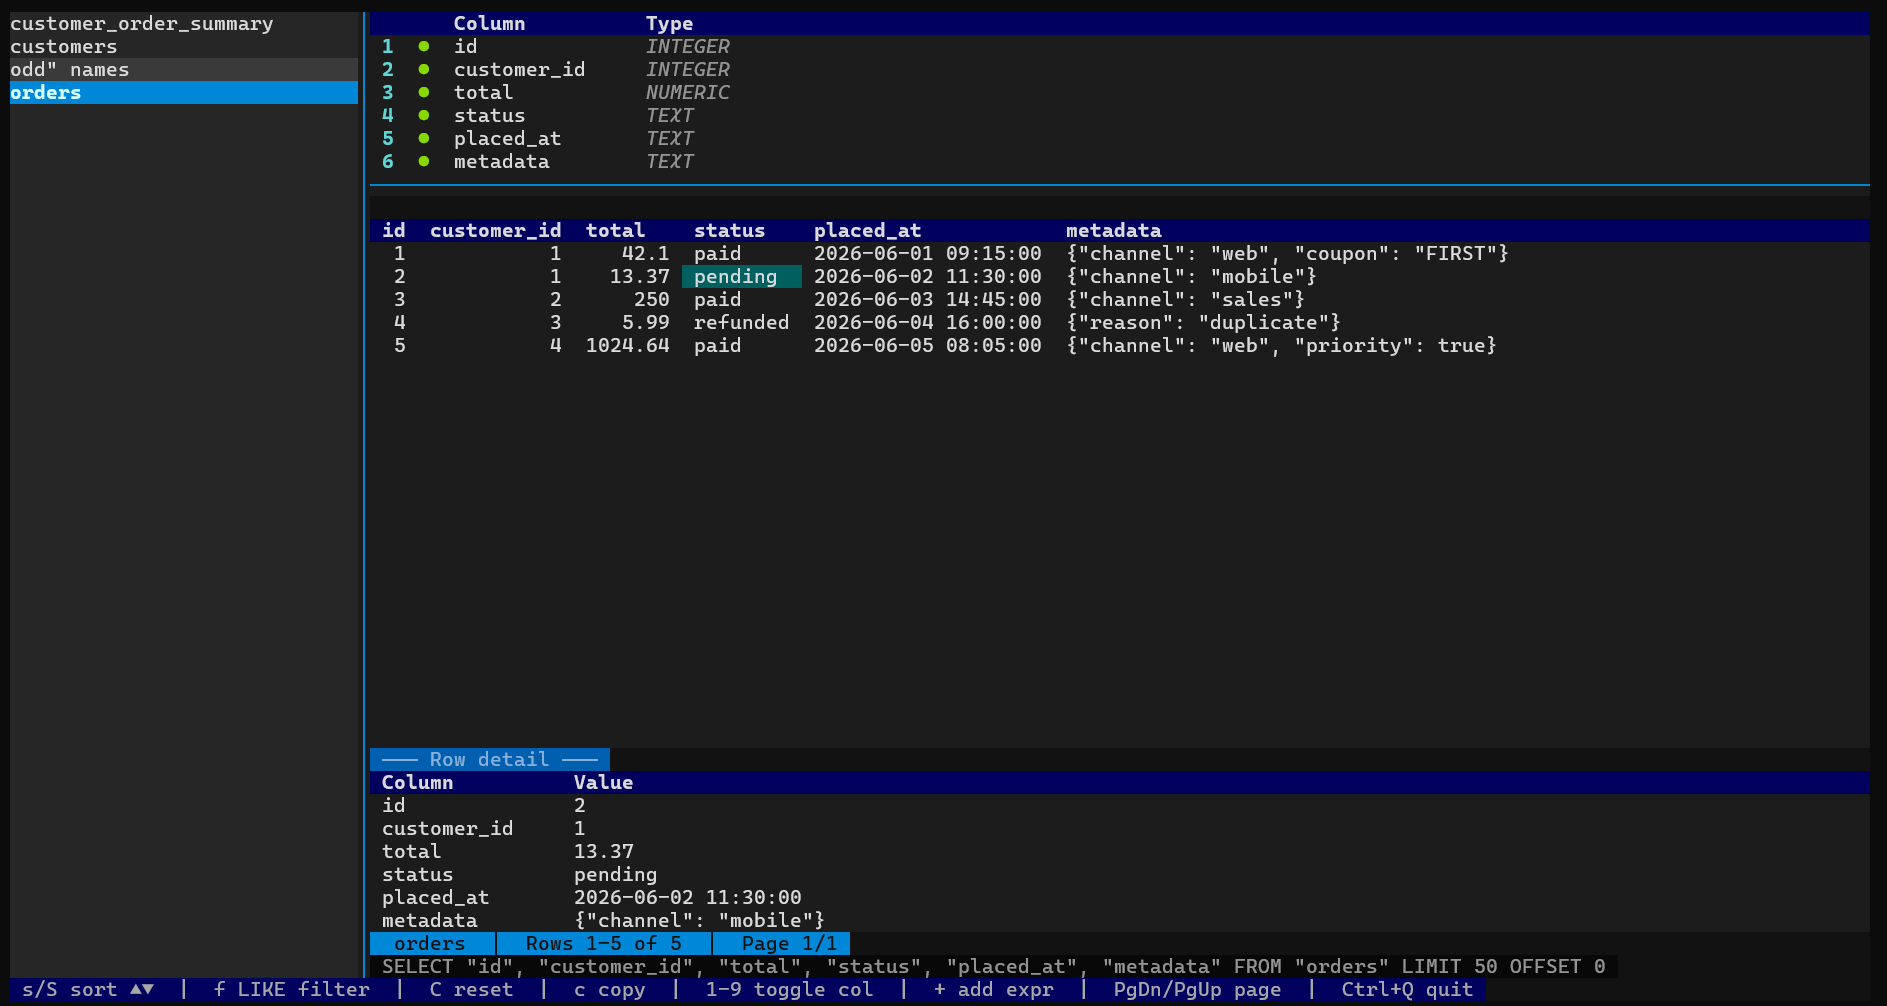Open the customers table in the sidebar
Viewport: 1887px width, 1006px height.
[x=184, y=46]
